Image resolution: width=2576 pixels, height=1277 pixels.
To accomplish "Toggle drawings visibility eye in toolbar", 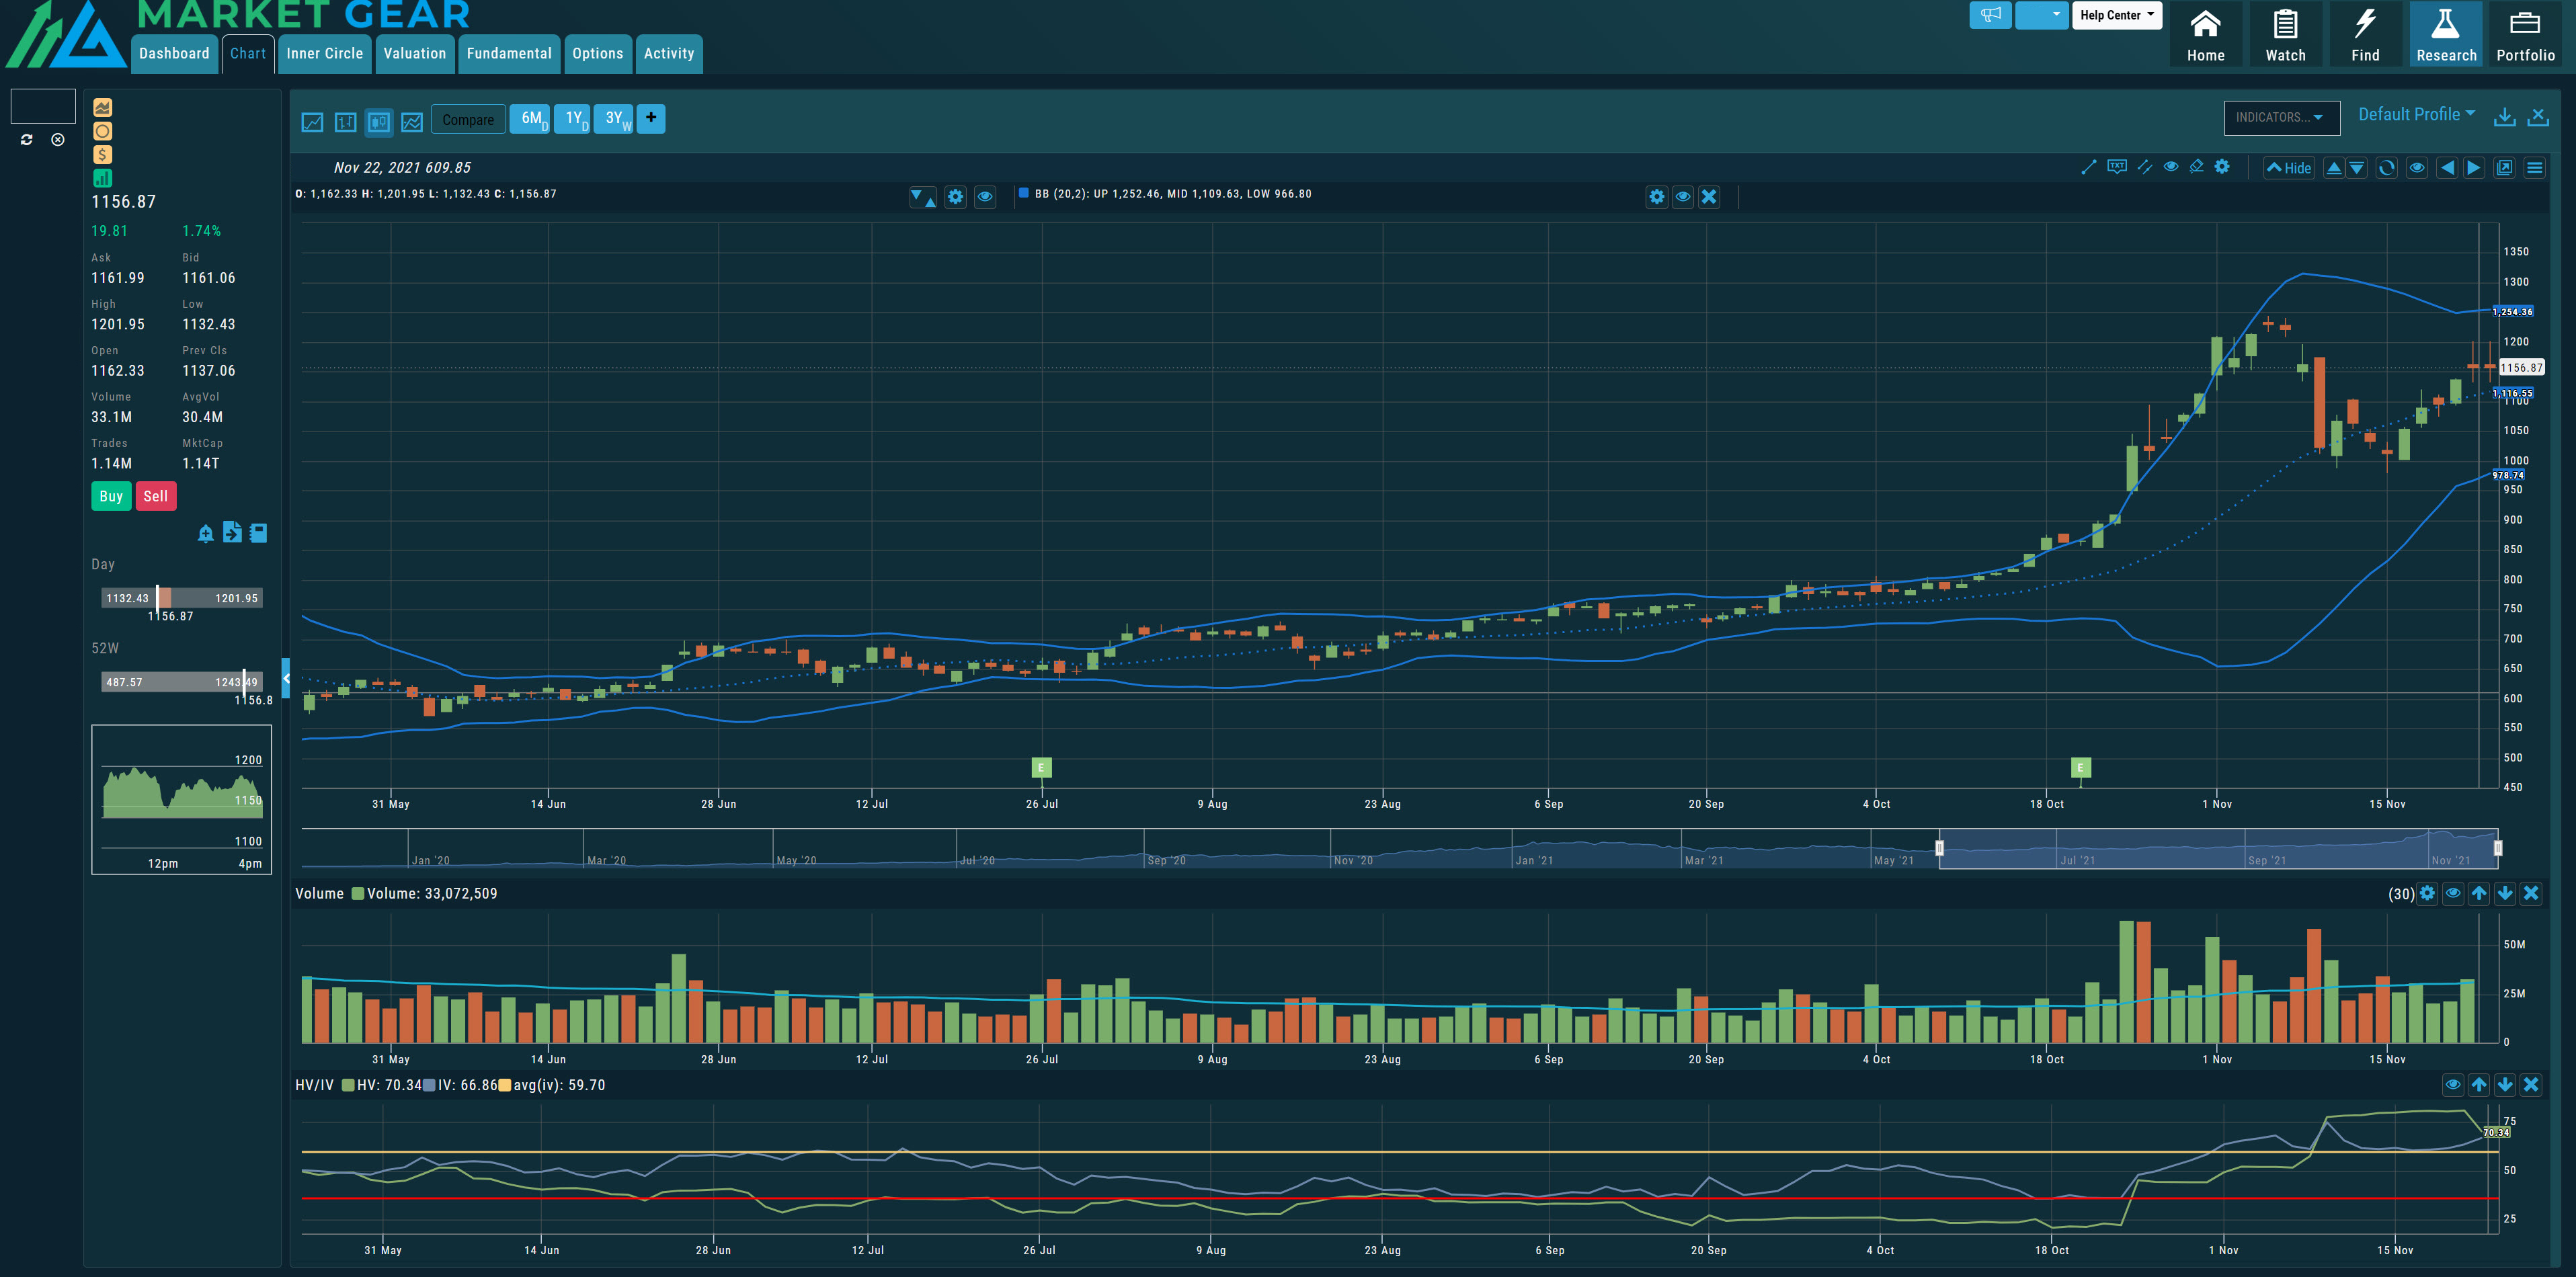I will click(x=2170, y=167).
